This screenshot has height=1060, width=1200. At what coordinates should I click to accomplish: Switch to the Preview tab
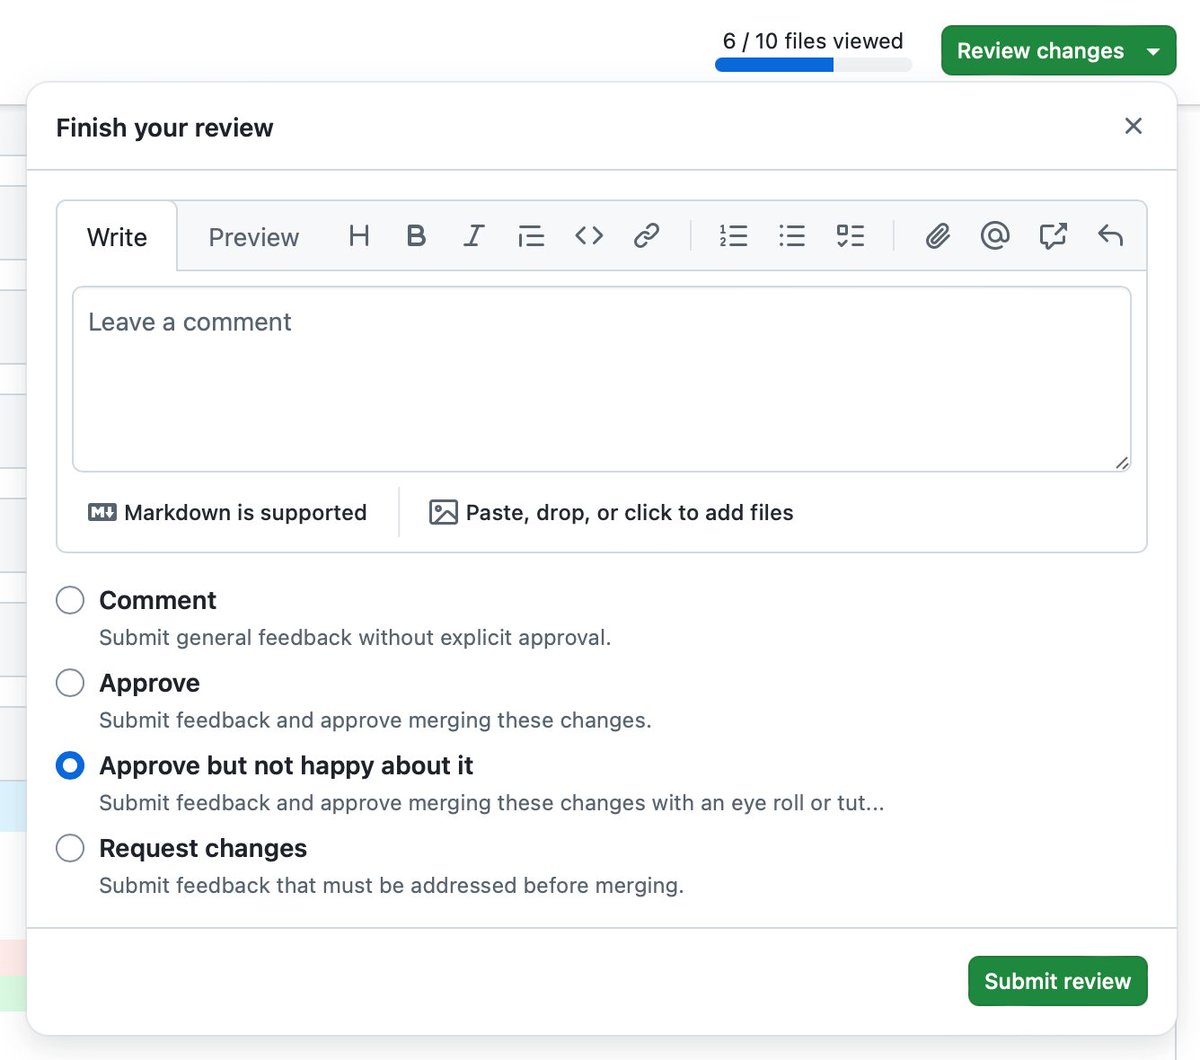(x=254, y=237)
